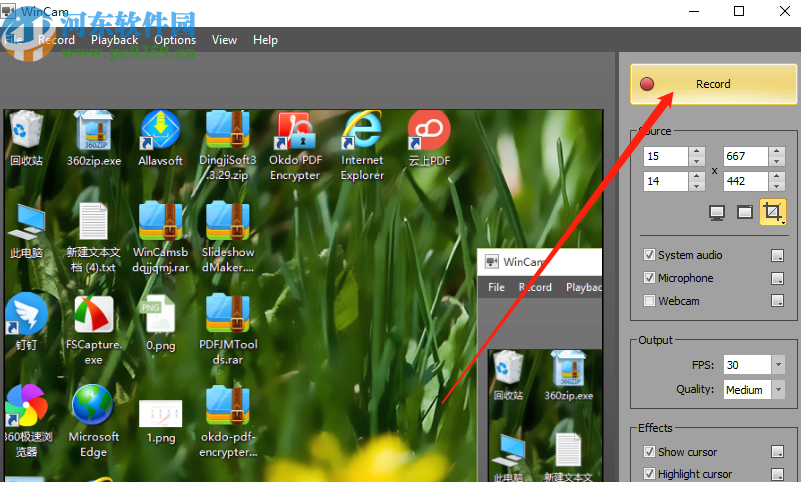Open the Record menu

click(56, 40)
